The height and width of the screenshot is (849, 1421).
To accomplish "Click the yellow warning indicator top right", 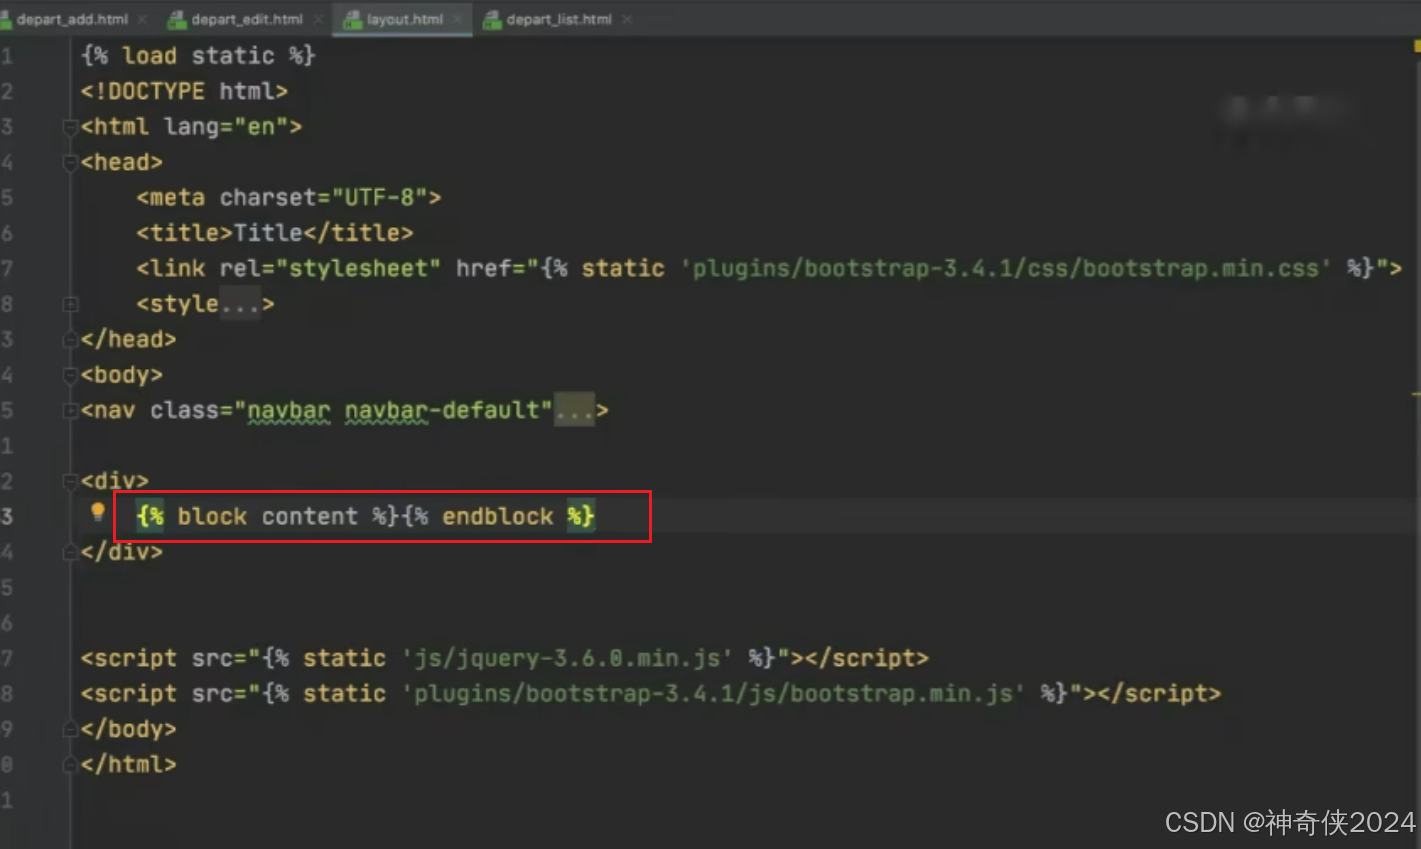I will point(1416,46).
